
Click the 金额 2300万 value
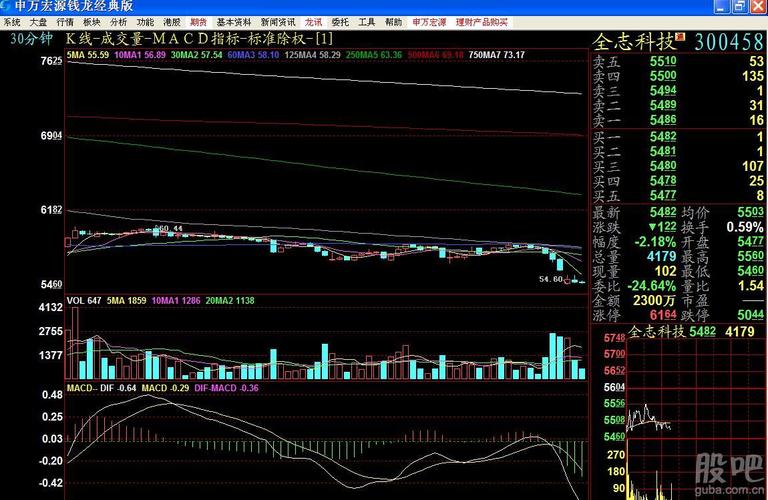[654, 300]
